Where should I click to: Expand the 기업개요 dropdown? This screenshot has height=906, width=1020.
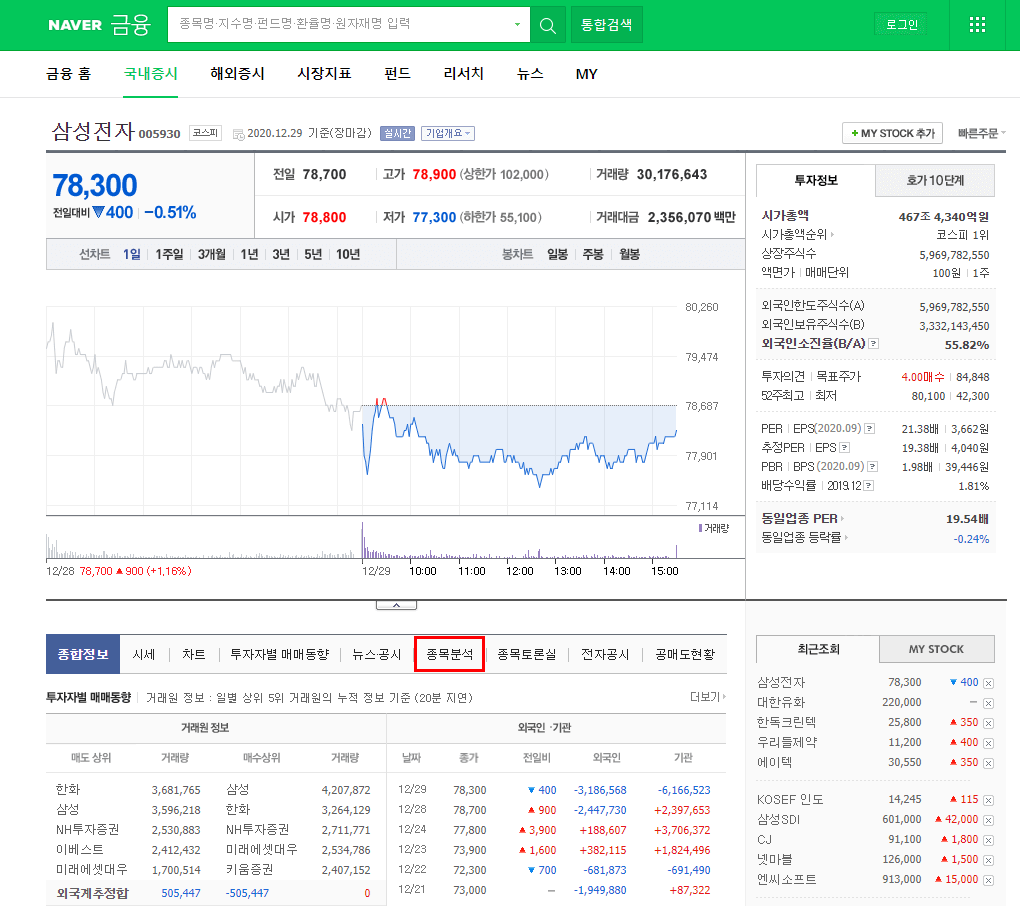click(448, 133)
